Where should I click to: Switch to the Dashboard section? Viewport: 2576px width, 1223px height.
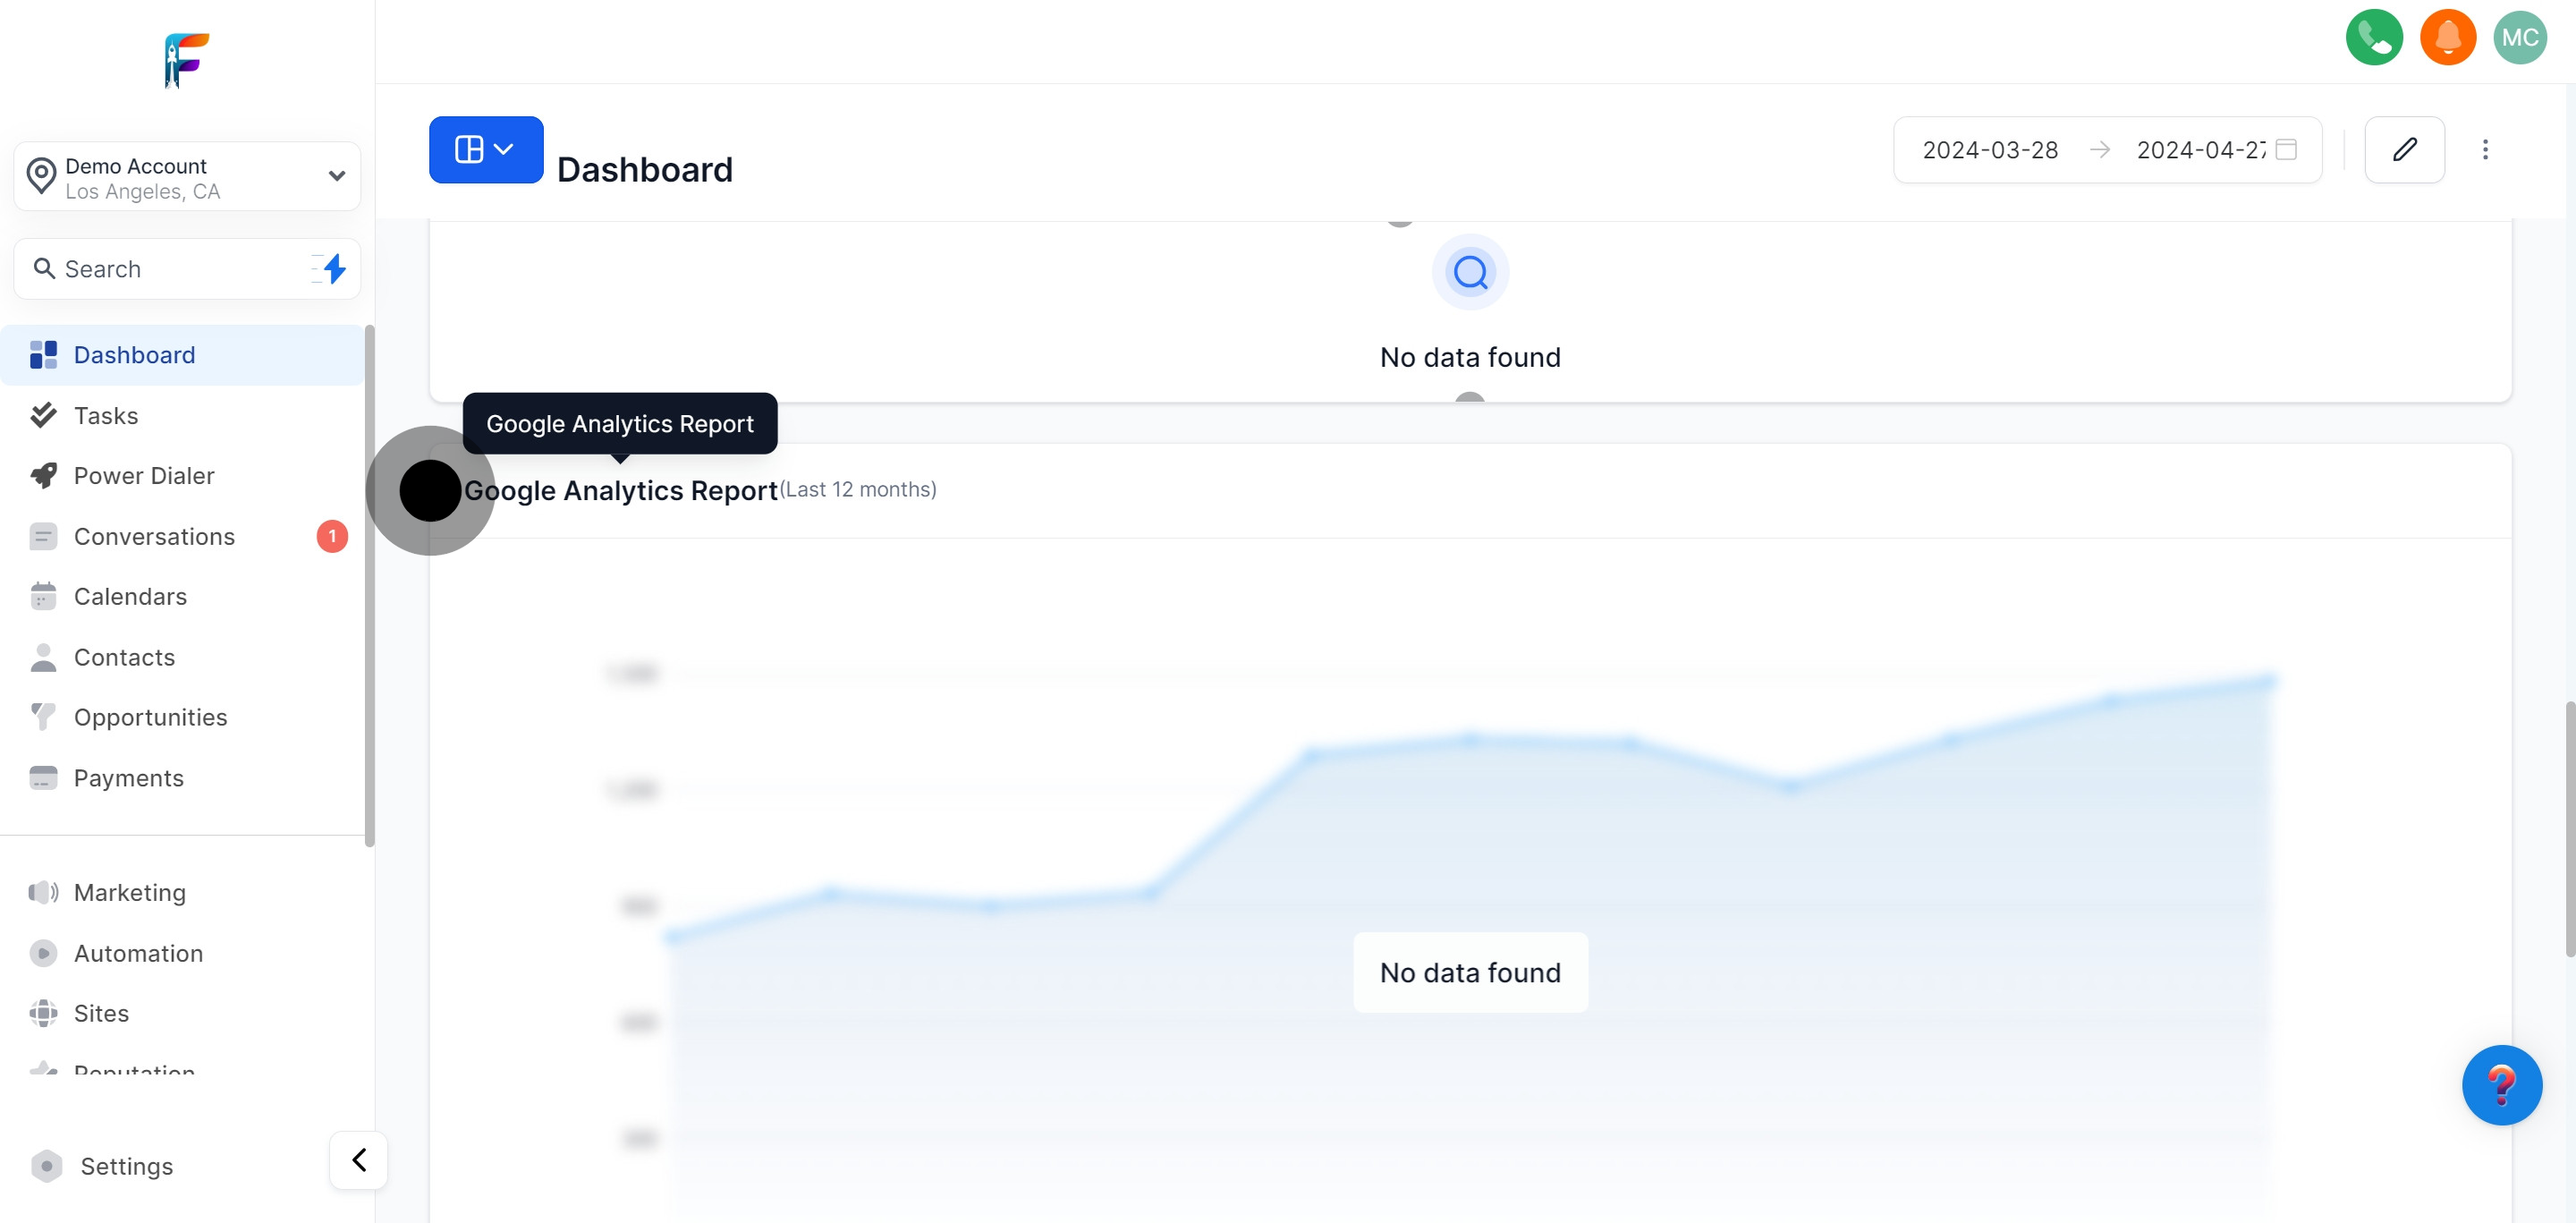(134, 354)
